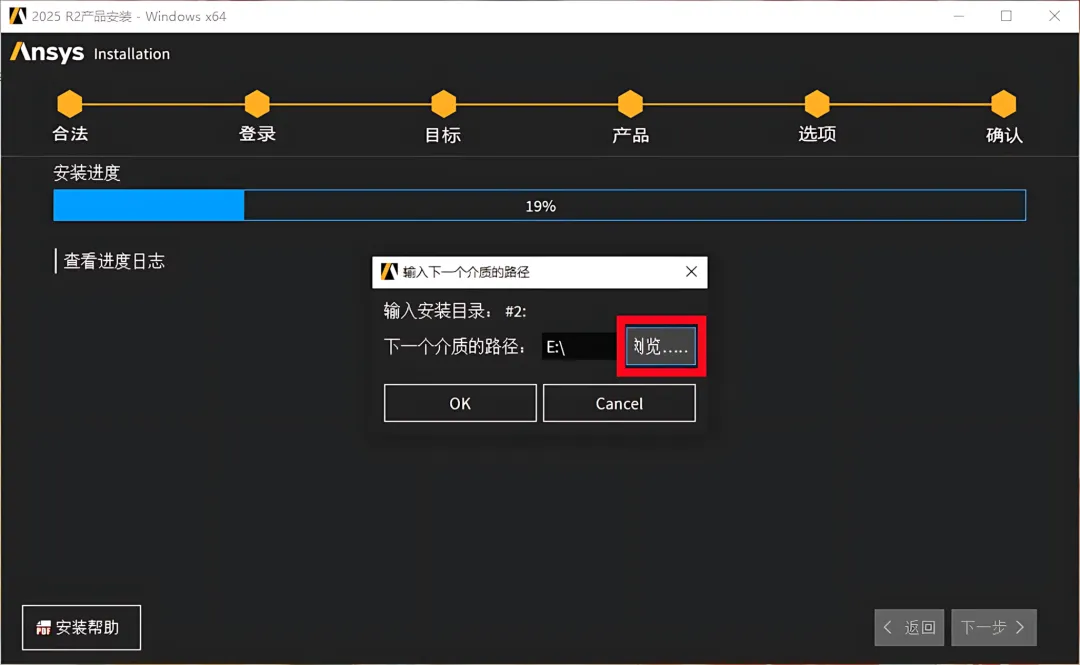This screenshot has height=665, width=1080.
Task: Click the 产品 step hexagon
Action: coord(630,104)
